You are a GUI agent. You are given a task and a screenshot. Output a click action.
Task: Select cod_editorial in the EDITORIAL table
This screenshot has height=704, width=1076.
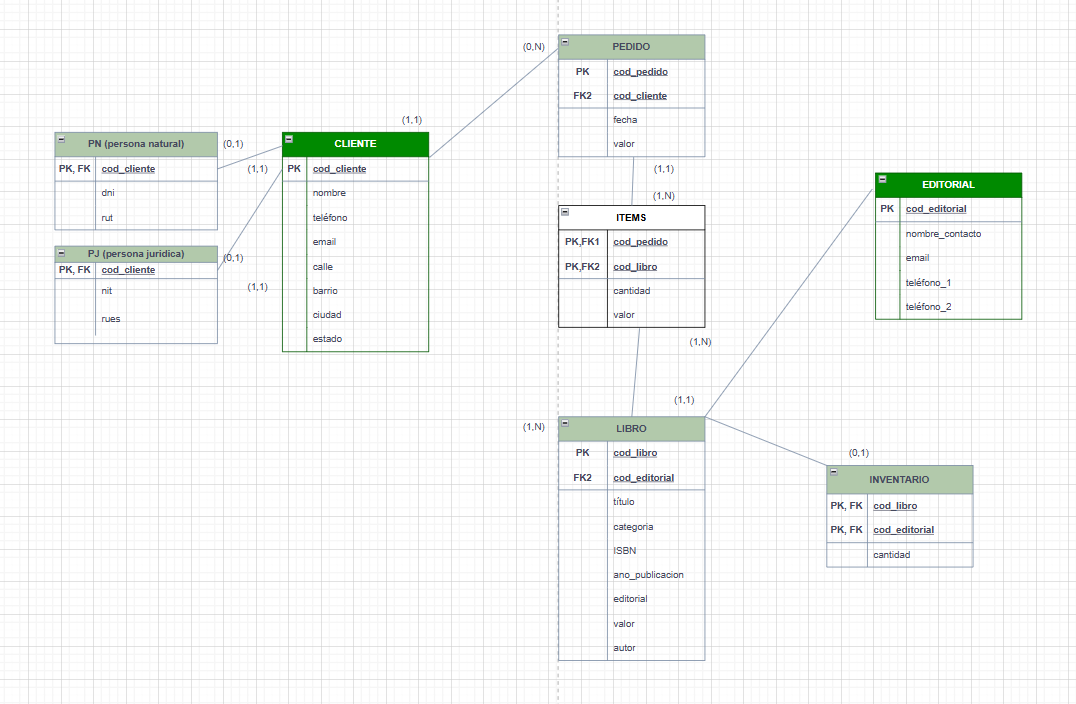tap(936, 209)
